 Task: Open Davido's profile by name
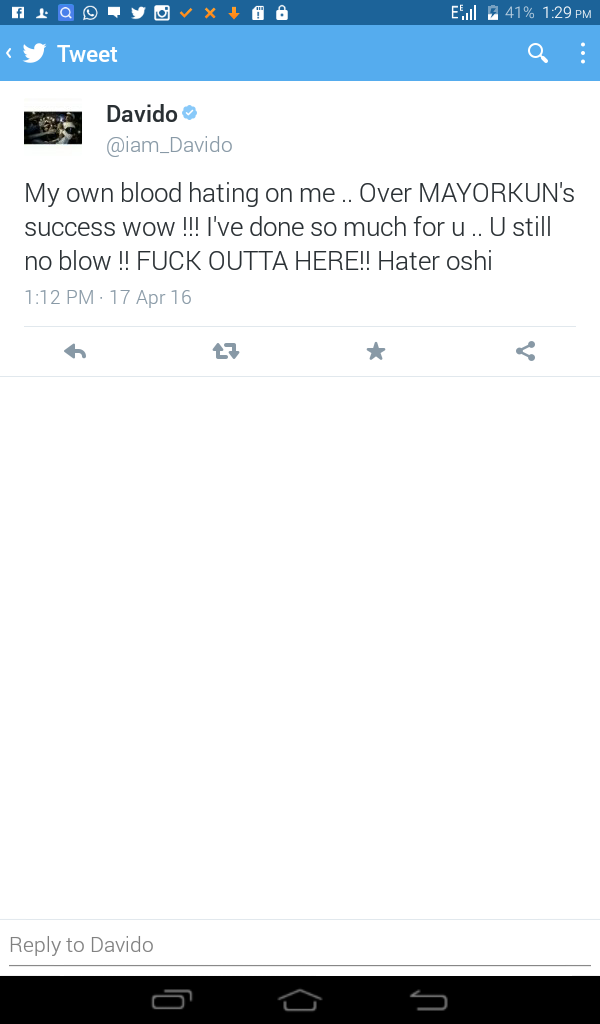click(x=141, y=114)
